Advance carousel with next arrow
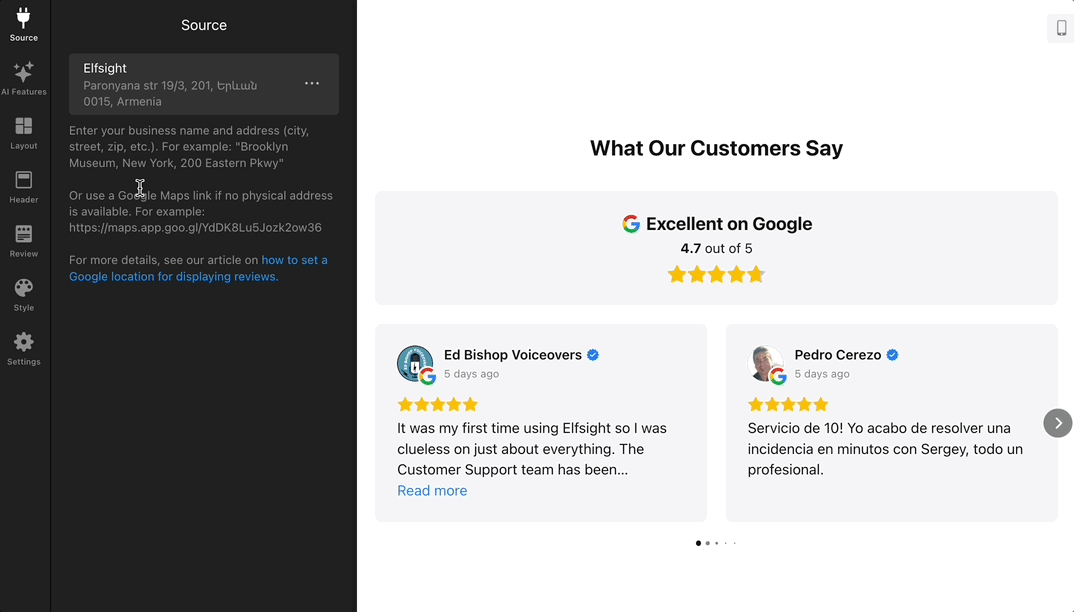The width and height of the screenshot is (1074, 612). point(1058,423)
